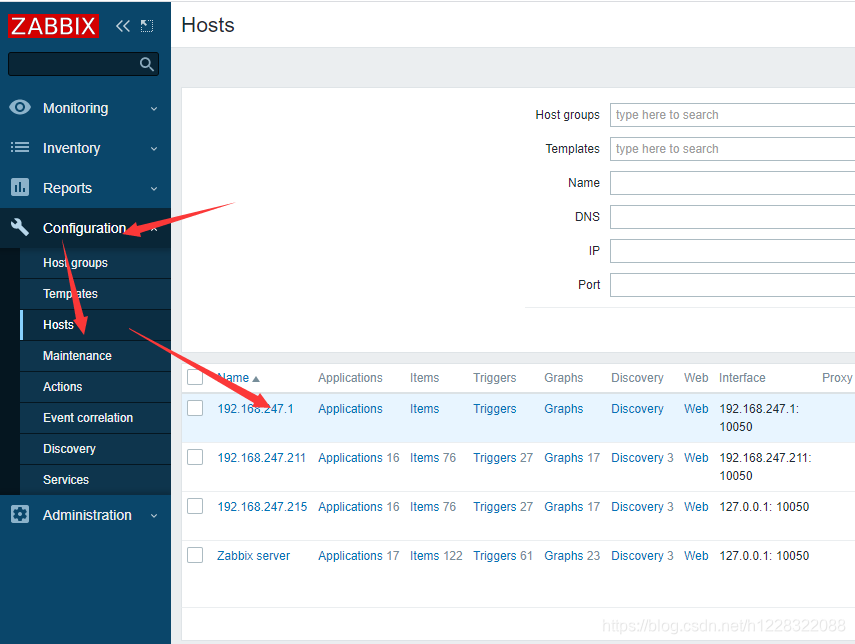Screen dimensions: 855x644
Task: Expand the Administration menu chevron
Action: point(154,515)
